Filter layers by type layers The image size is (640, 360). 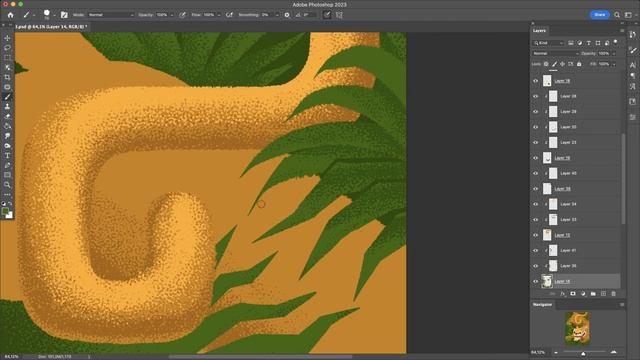pos(589,43)
